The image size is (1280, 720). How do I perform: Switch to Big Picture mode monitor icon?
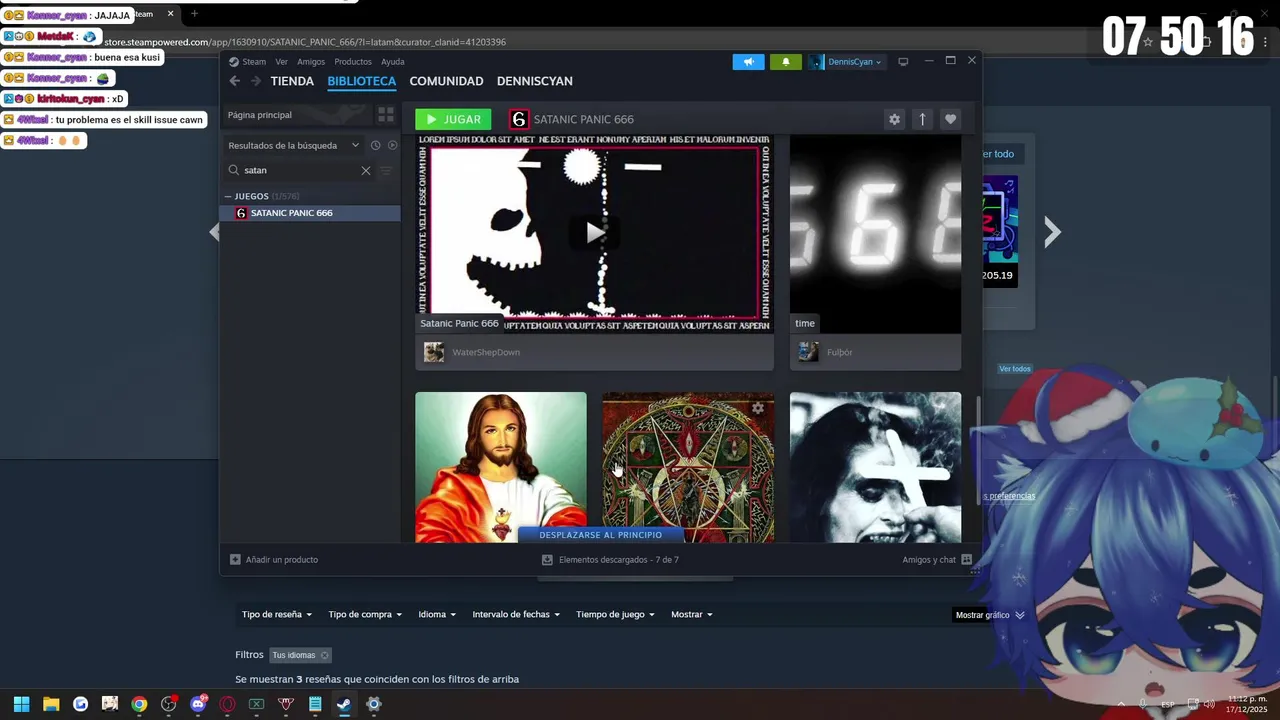(x=903, y=62)
